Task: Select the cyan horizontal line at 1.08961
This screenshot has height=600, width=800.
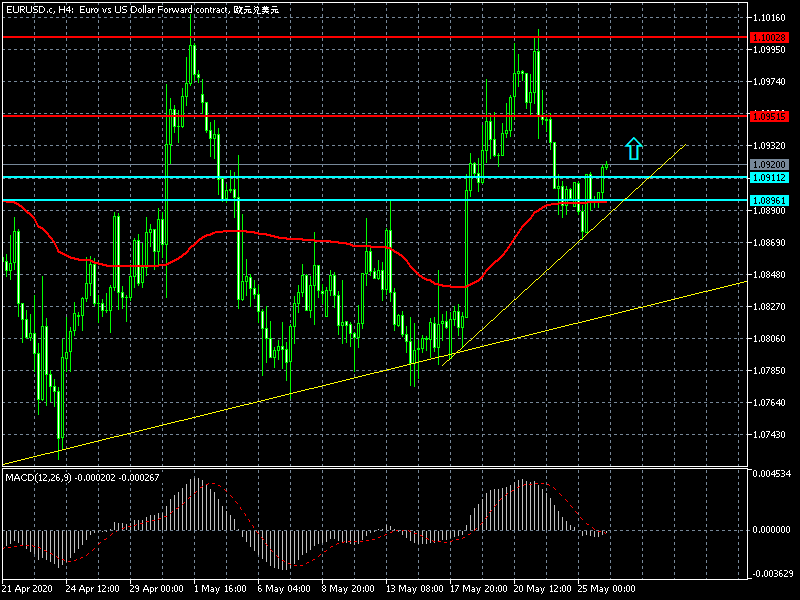Action: [x=375, y=201]
